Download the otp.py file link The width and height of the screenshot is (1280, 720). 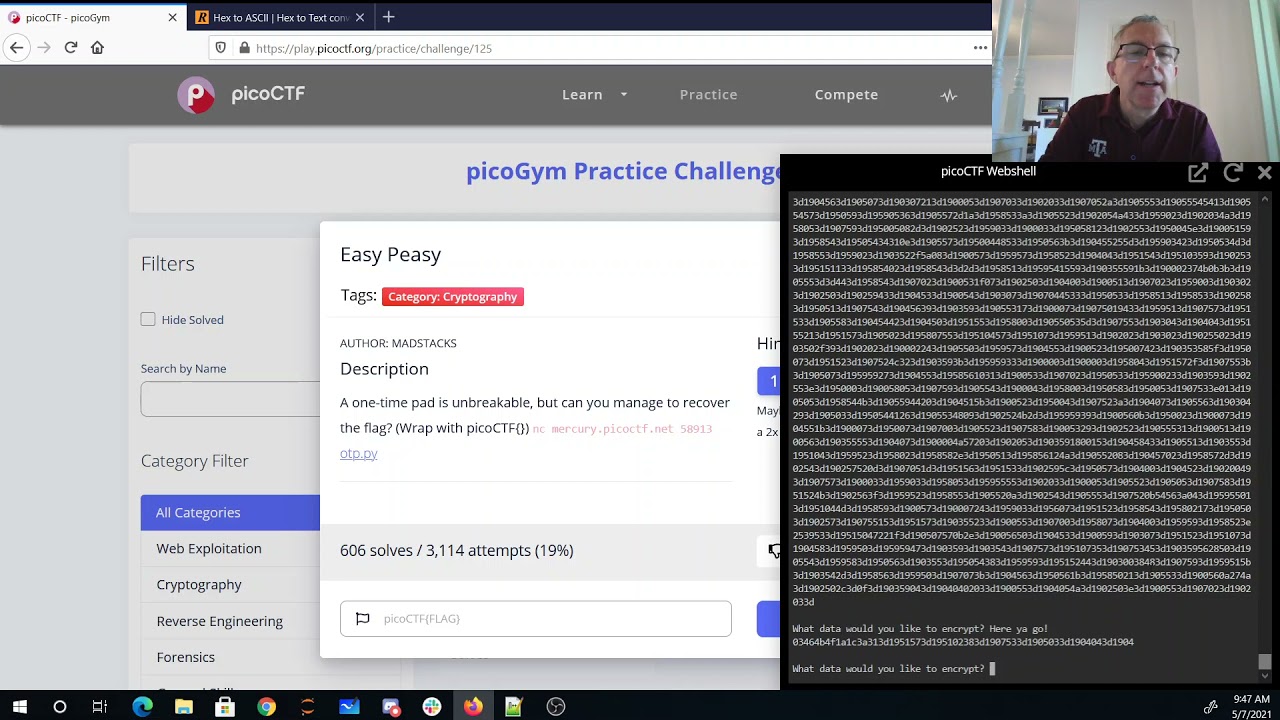pyautogui.click(x=358, y=453)
